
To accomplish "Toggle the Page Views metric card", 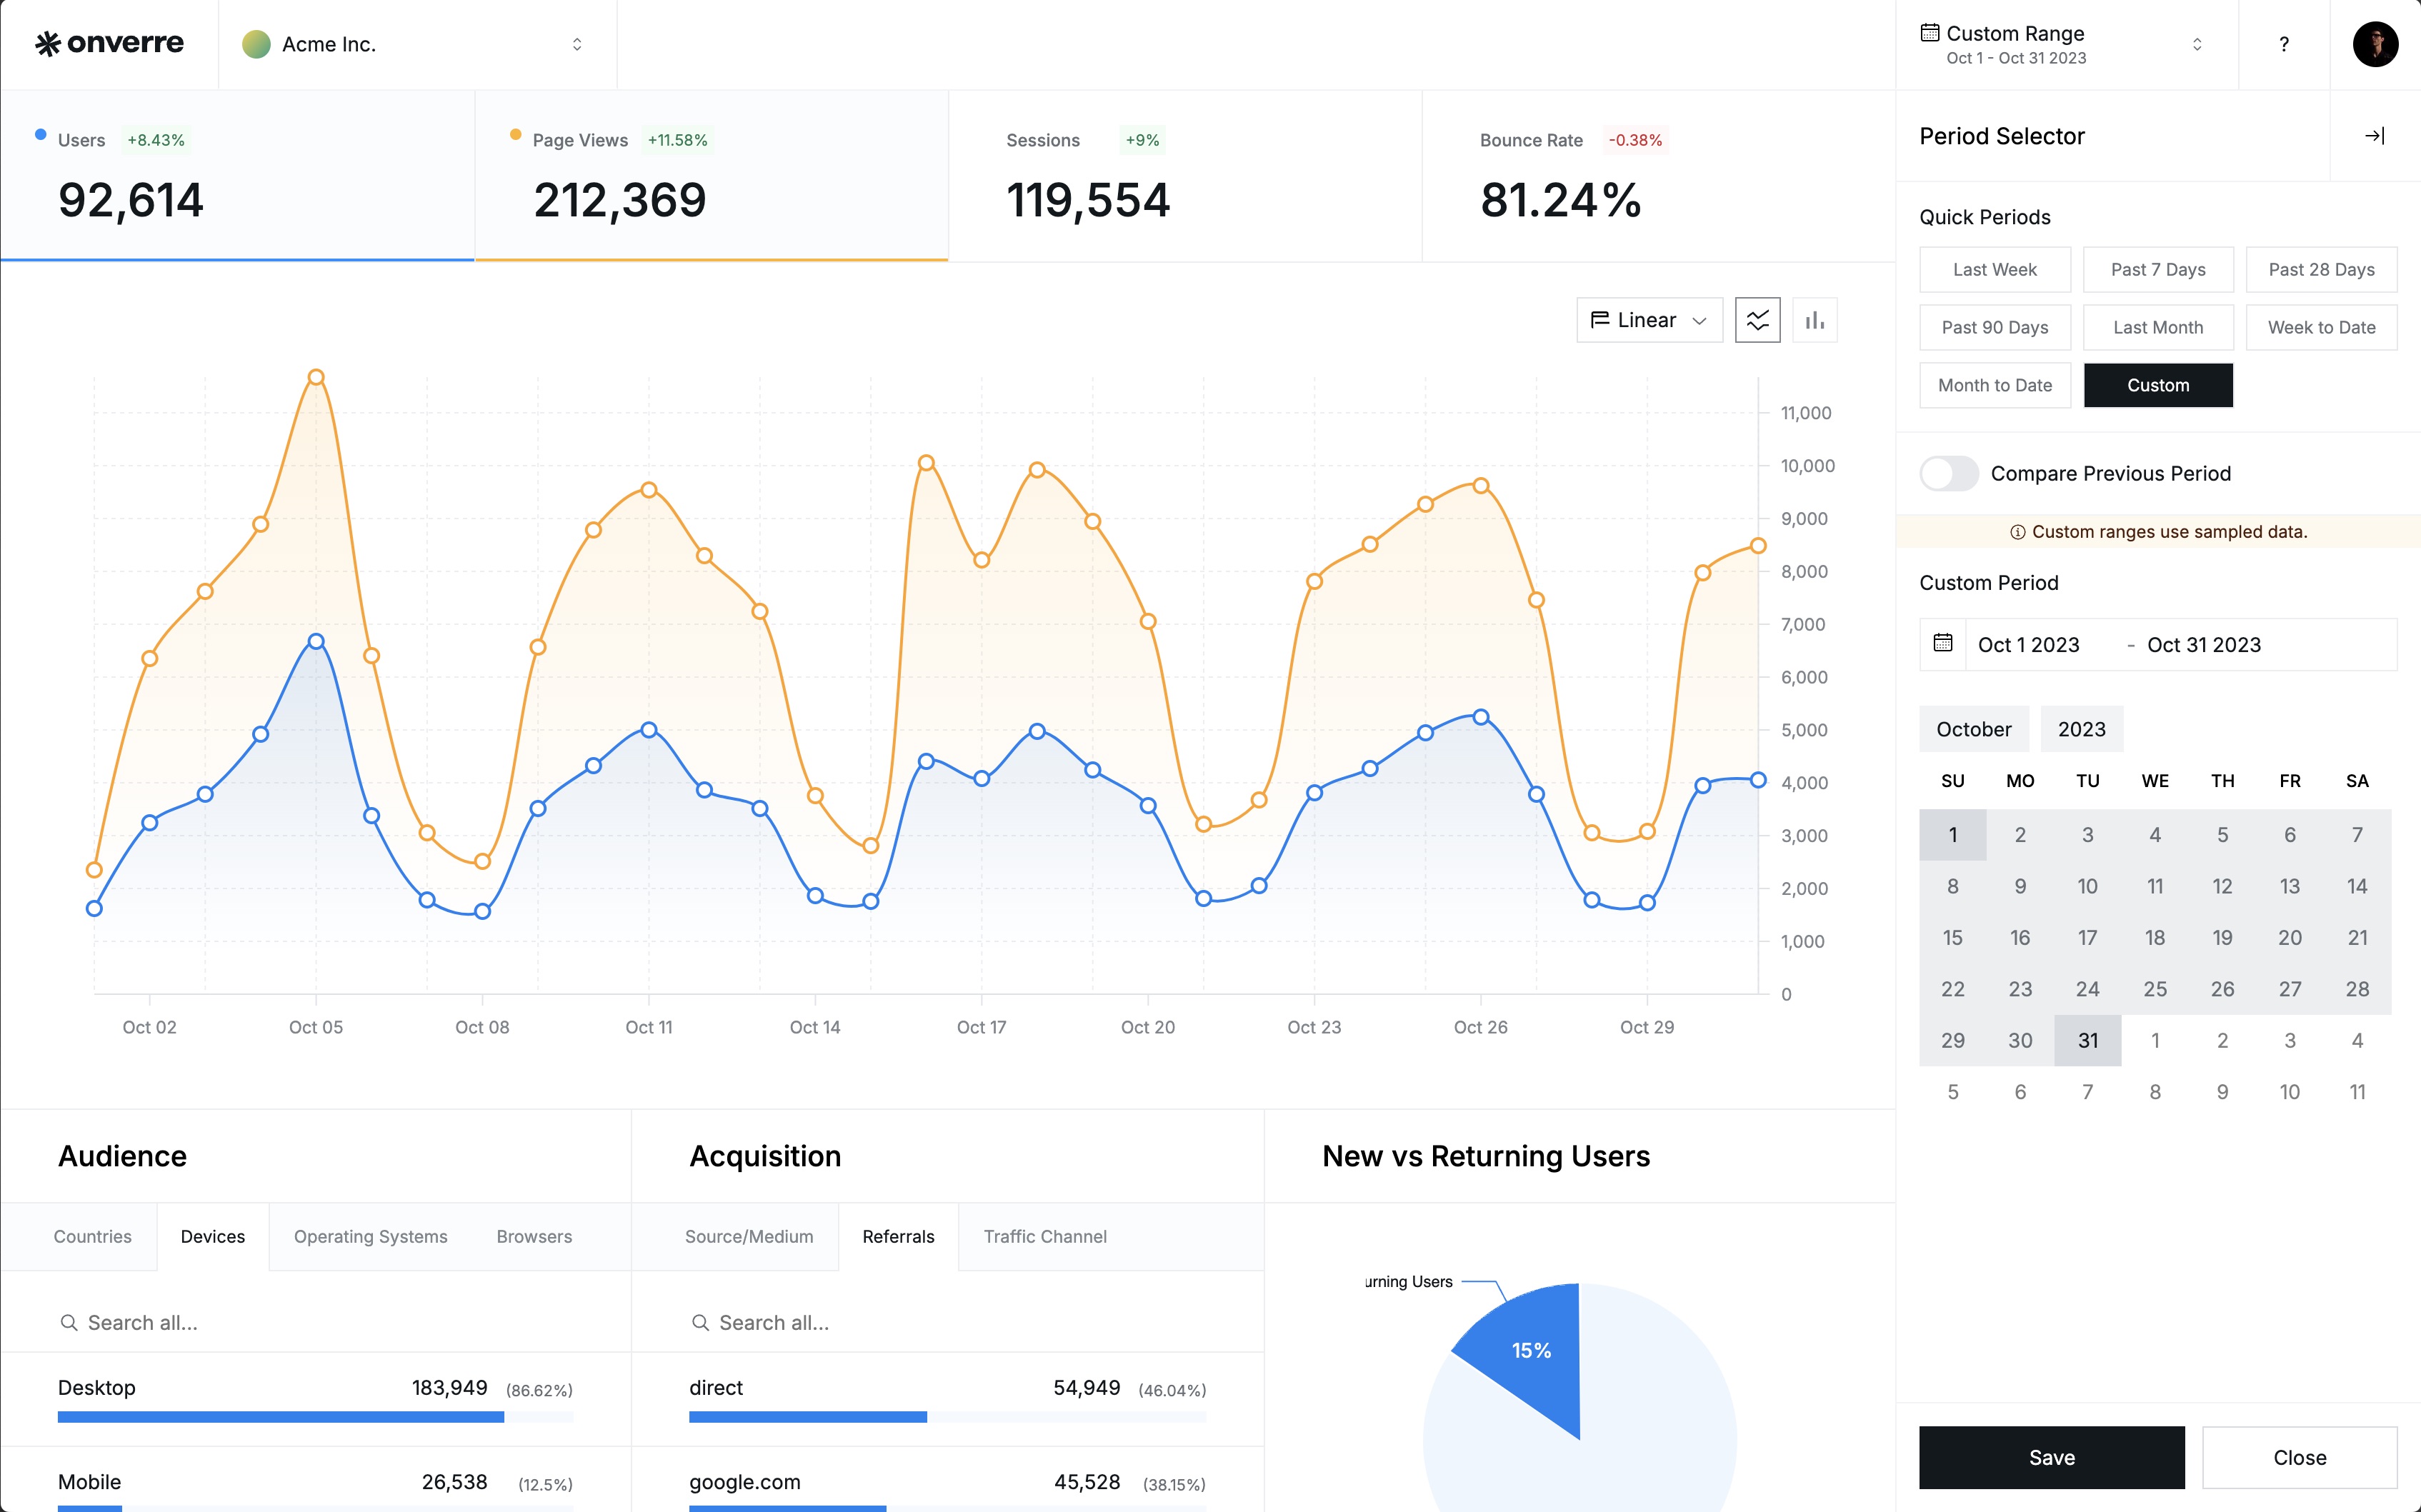I will [x=711, y=176].
